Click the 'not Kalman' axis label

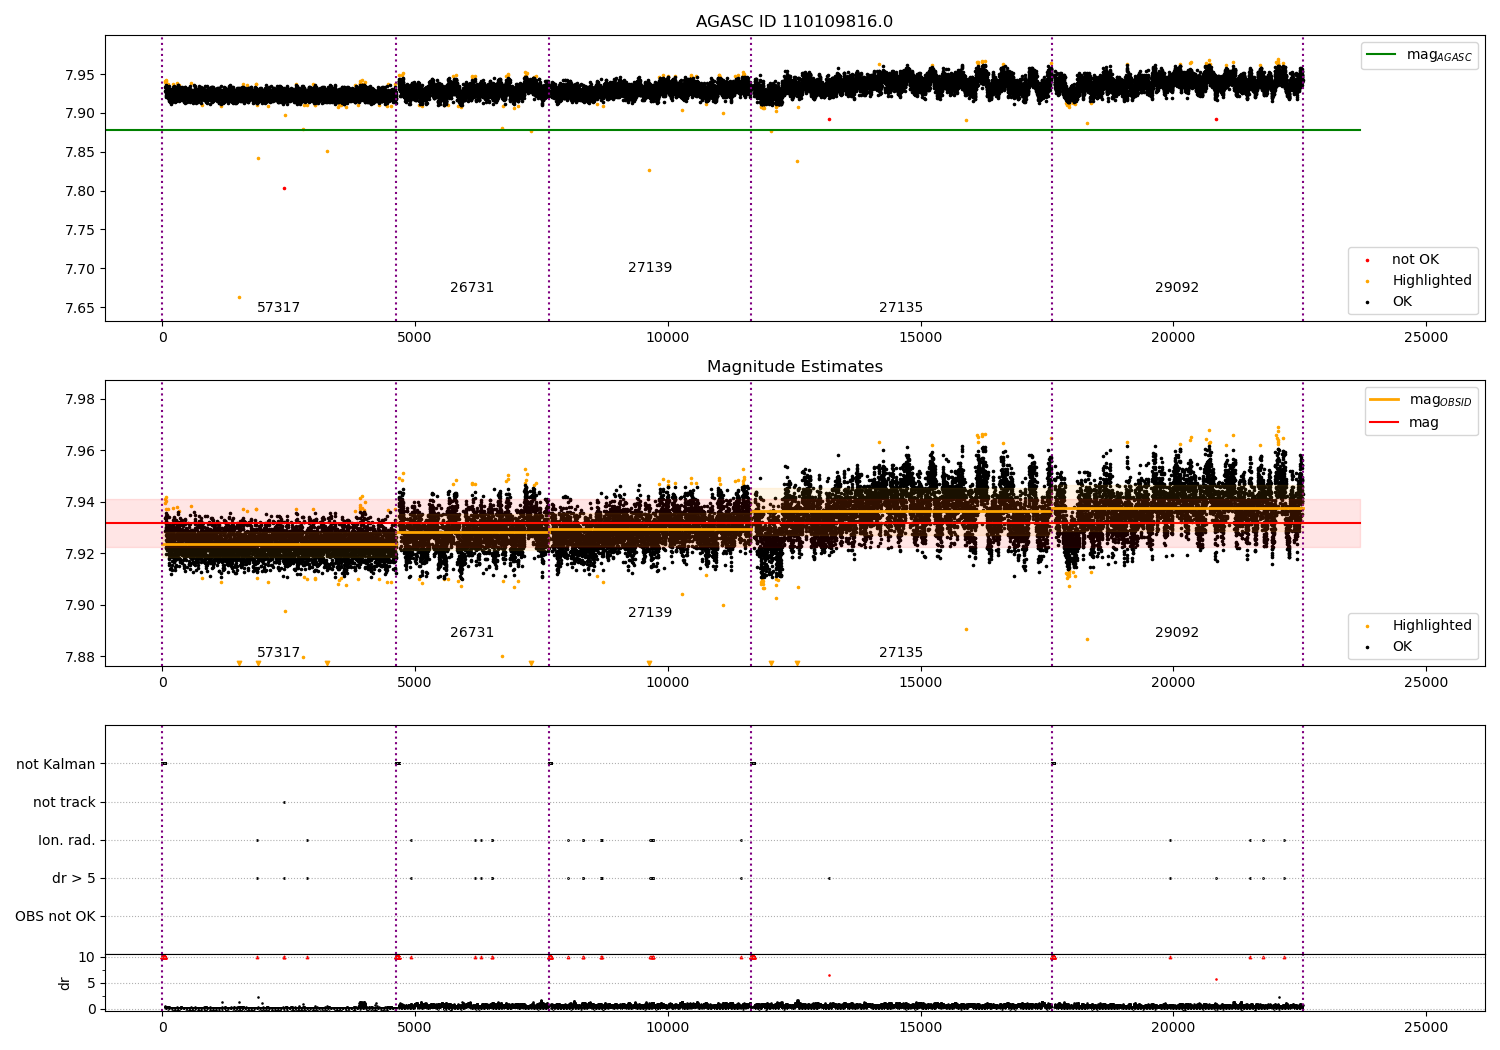point(56,765)
